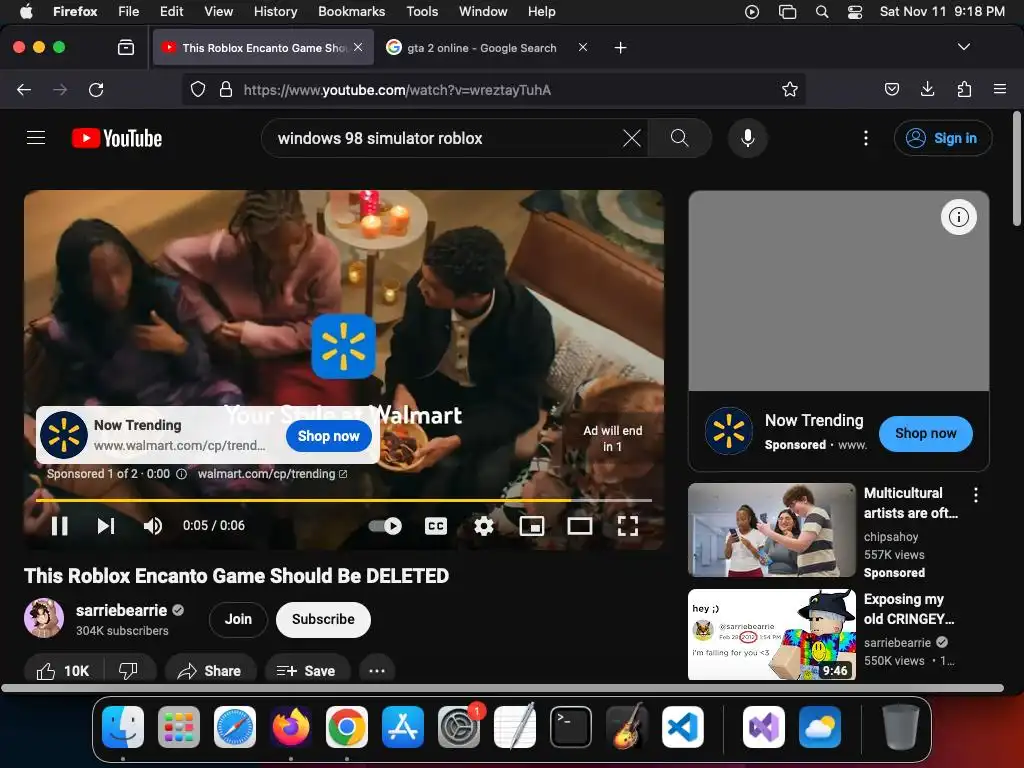
Task: Switch to gta 2 online Google tab
Action: click(481, 48)
